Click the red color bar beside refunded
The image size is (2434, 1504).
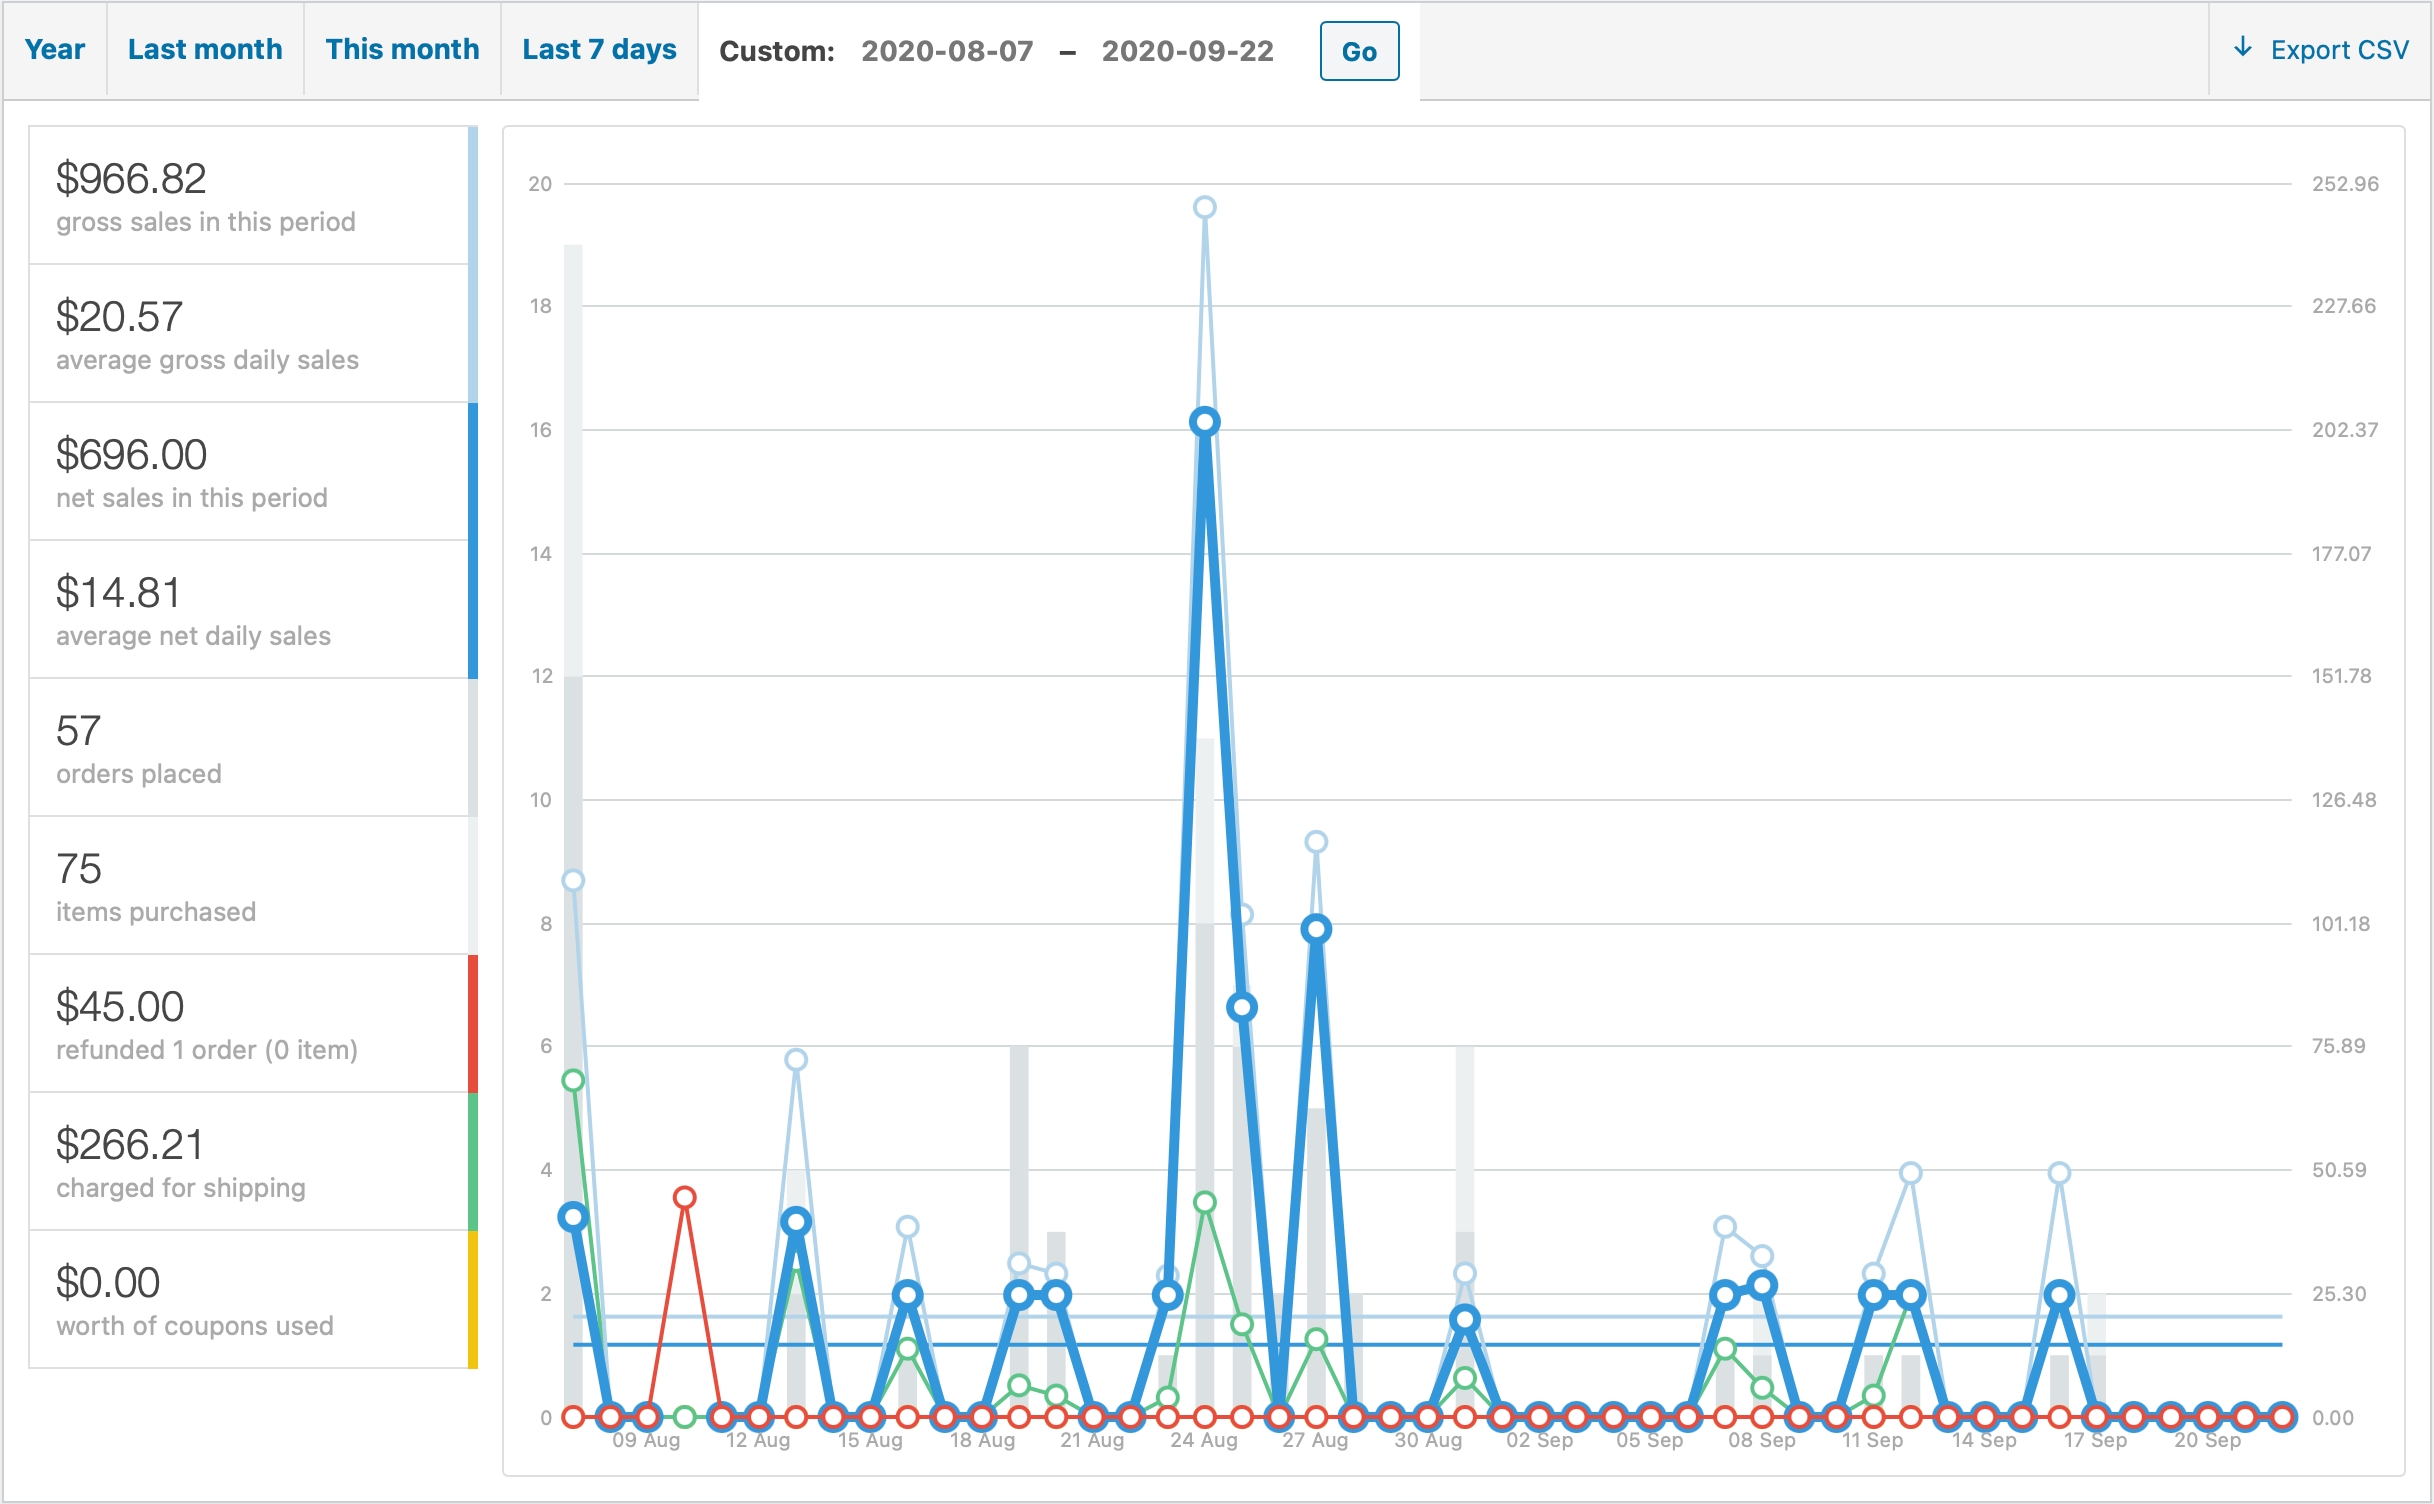pyautogui.click(x=473, y=1023)
